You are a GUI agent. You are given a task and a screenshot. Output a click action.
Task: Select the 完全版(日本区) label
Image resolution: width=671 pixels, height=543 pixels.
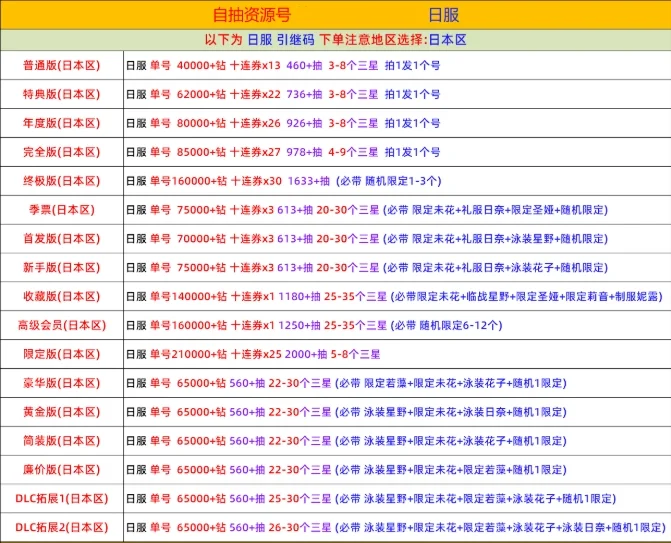tap(62, 152)
